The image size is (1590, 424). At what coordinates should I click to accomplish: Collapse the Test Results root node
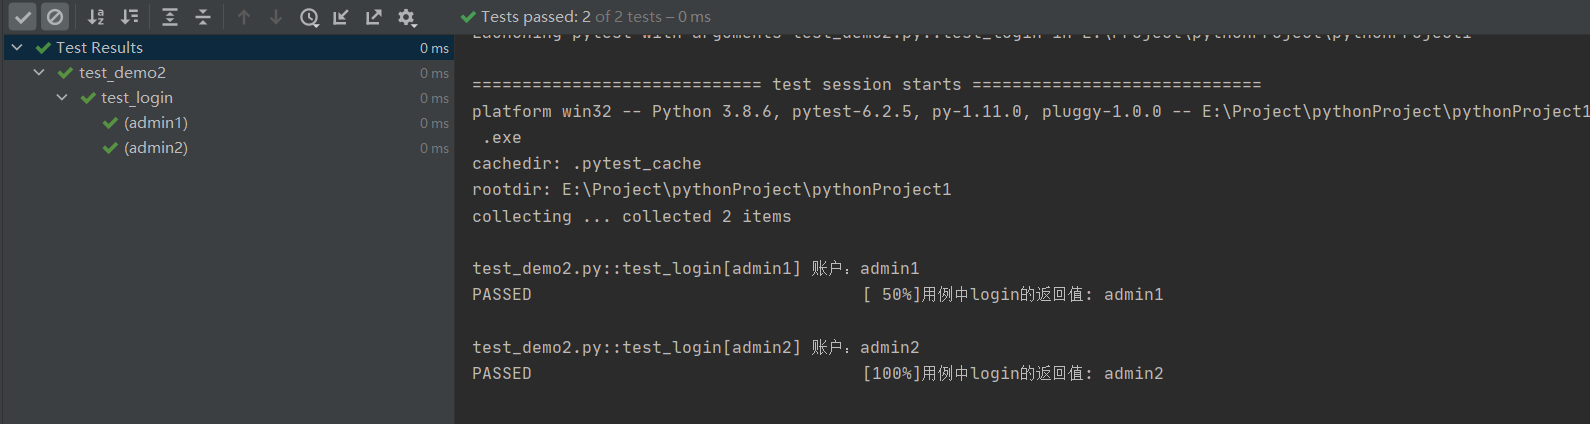(17, 47)
